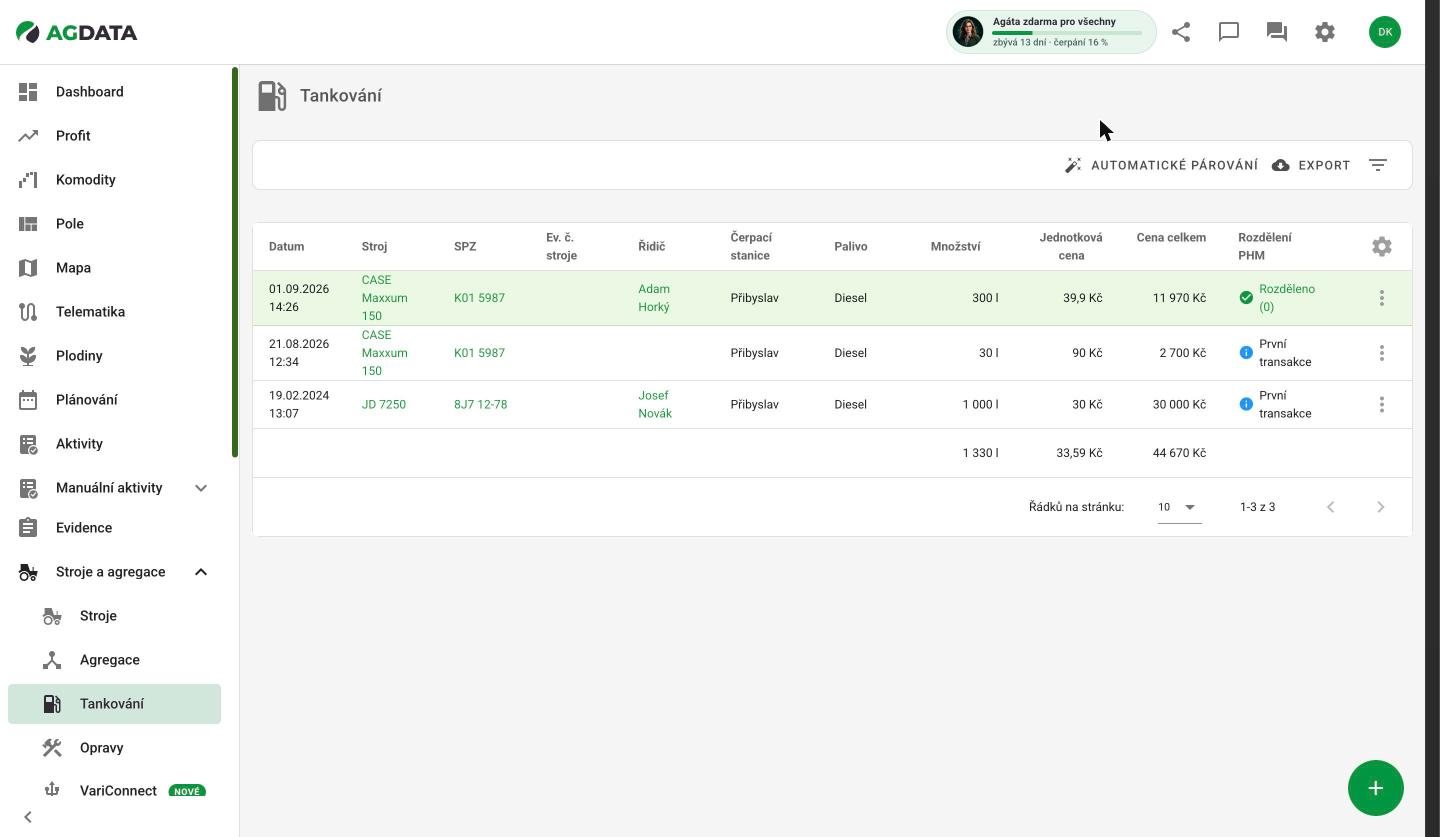Screen dimensions: 1440x837
Task: Select Opravy under Stroje a agregace
Action: (114, 748)
